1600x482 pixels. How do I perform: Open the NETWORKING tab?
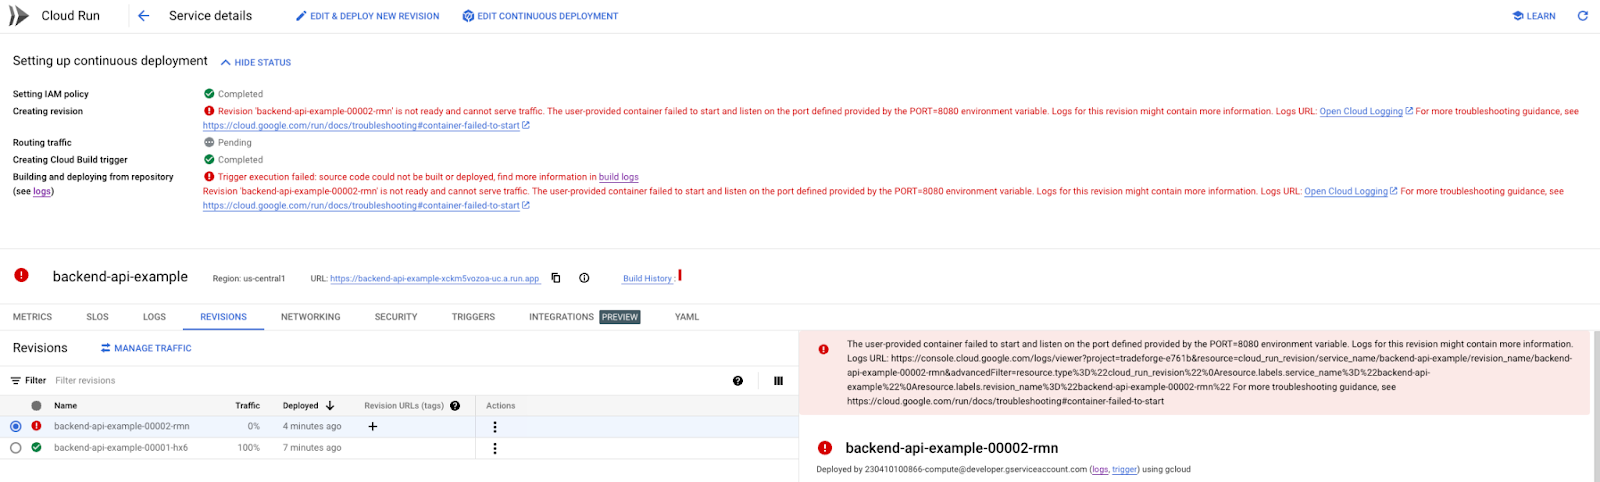tap(311, 317)
